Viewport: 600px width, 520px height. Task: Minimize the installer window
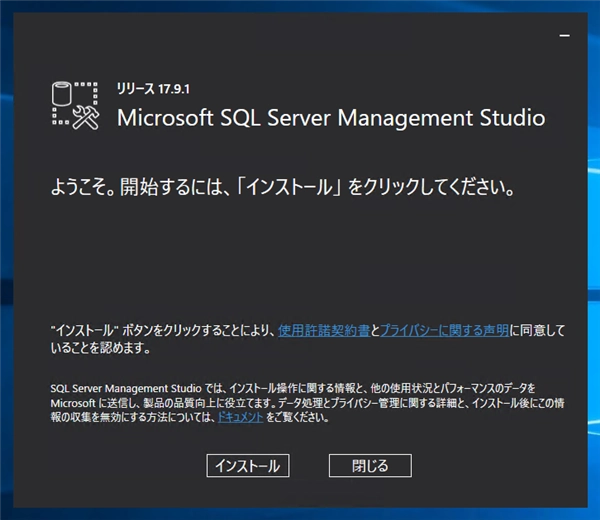pos(565,33)
